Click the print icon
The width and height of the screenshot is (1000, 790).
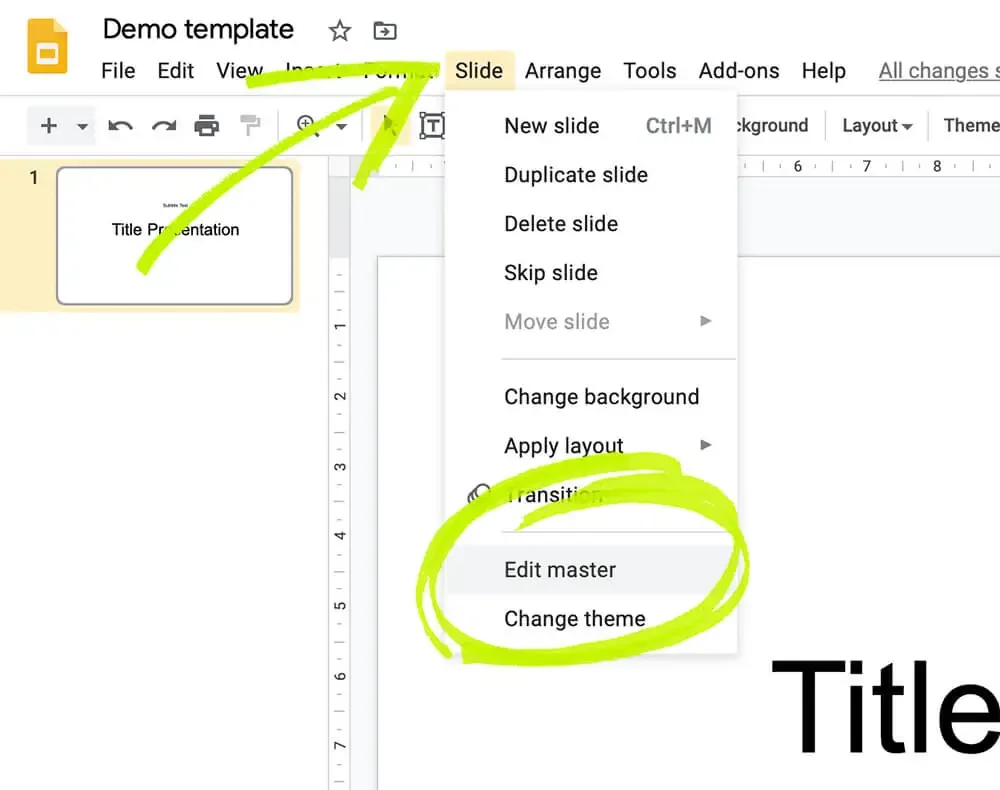click(x=206, y=126)
